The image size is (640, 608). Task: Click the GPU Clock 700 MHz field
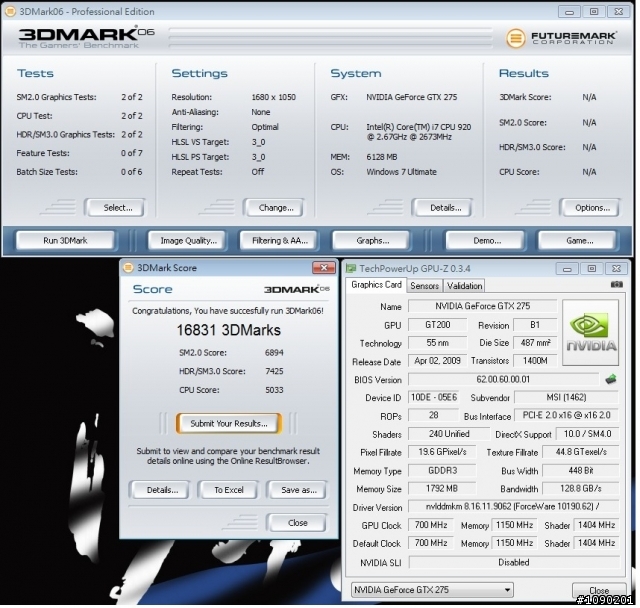coord(431,525)
